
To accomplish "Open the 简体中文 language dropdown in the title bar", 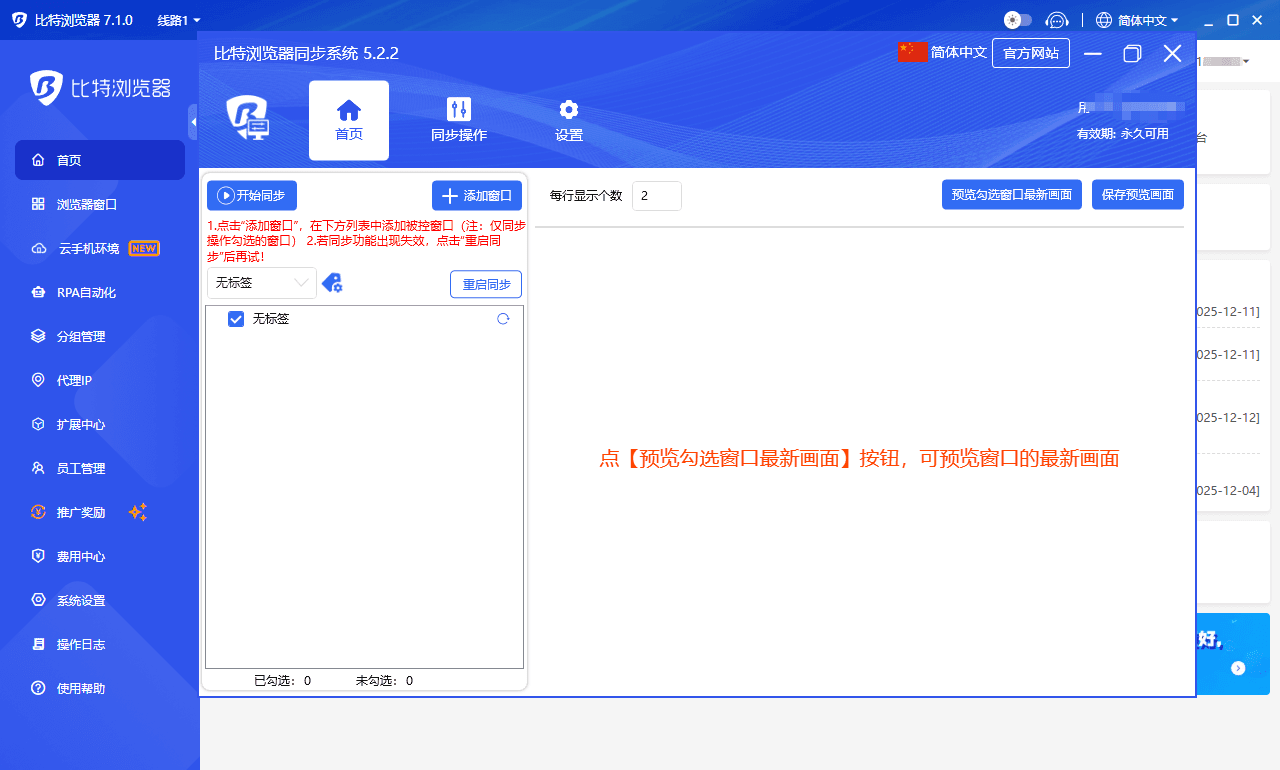I will [1137, 19].
